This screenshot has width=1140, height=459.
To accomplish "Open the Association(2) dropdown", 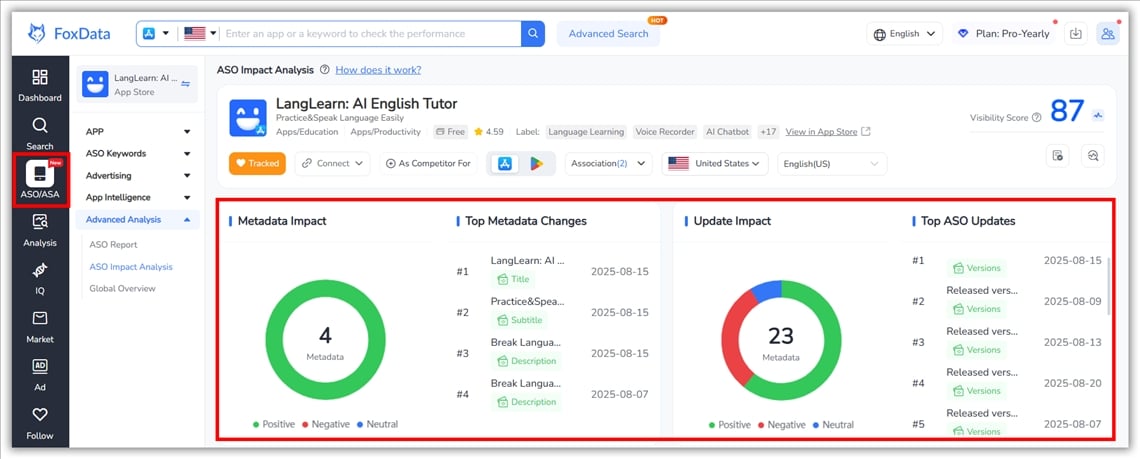I will tap(608, 164).
